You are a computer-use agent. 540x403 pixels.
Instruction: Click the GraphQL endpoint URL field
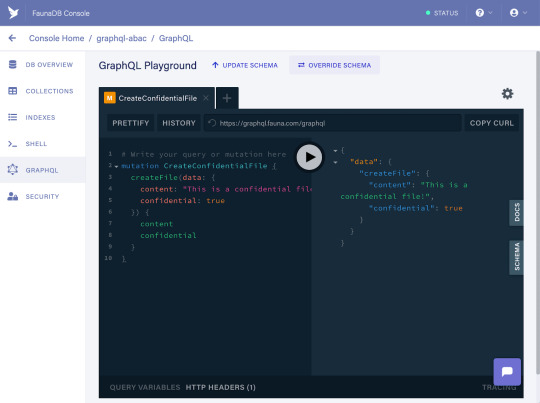point(333,123)
